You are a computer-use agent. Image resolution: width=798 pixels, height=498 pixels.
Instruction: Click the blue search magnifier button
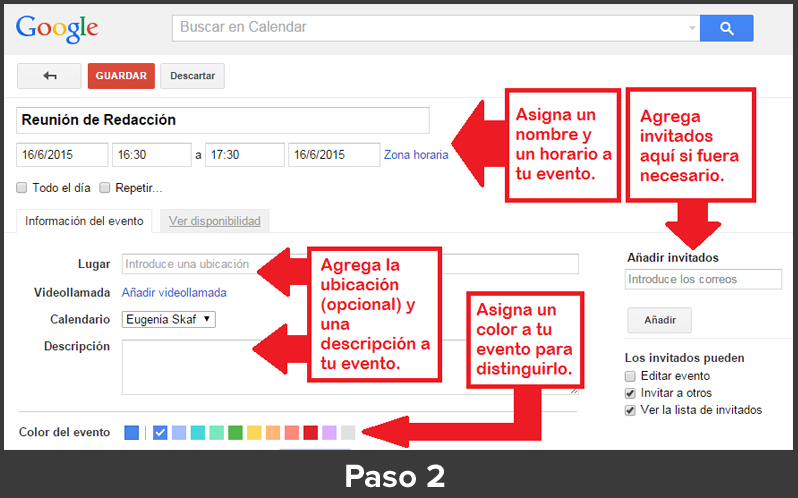(x=726, y=28)
